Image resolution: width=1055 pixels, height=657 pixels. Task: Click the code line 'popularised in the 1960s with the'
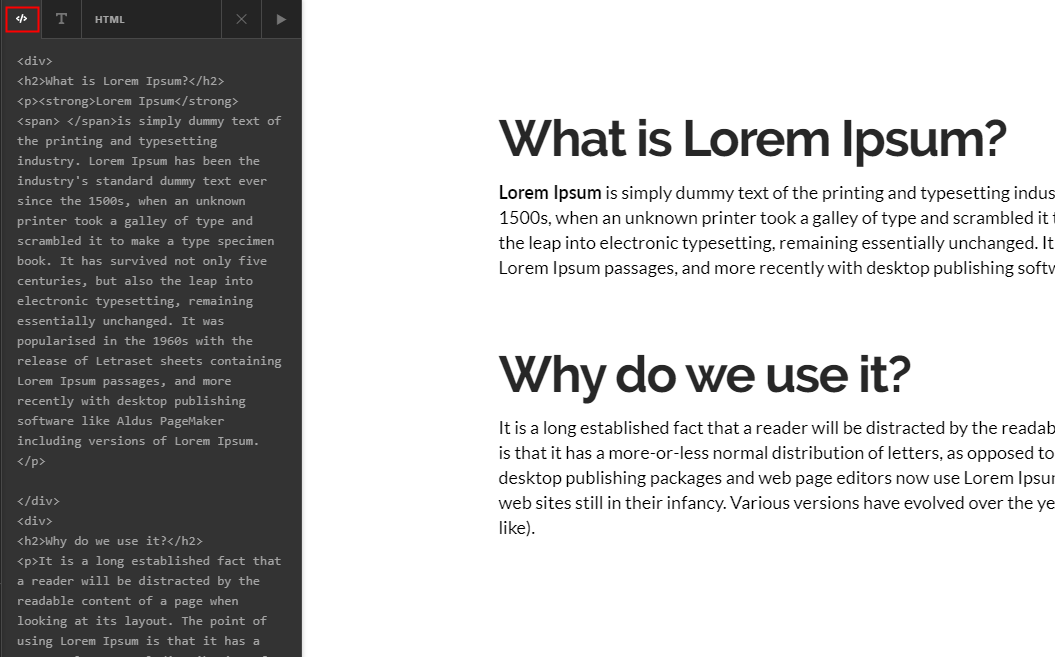135,341
